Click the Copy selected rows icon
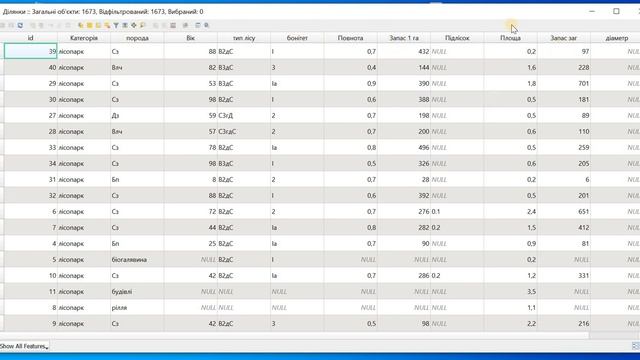 tap(59, 25)
